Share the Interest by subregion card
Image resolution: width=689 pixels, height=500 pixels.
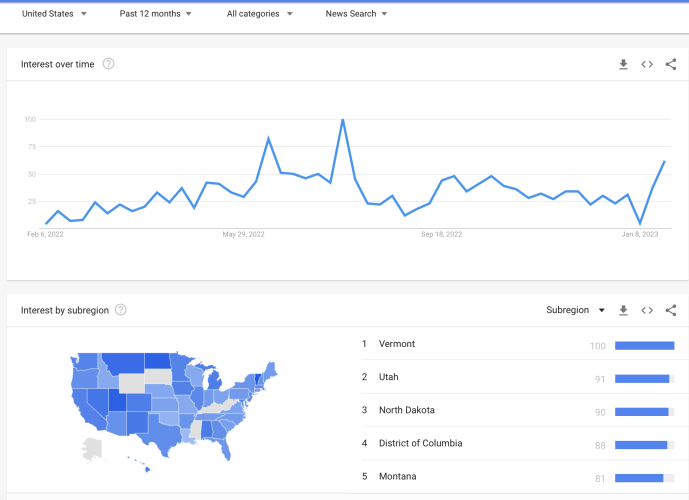pyautogui.click(x=671, y=310)
